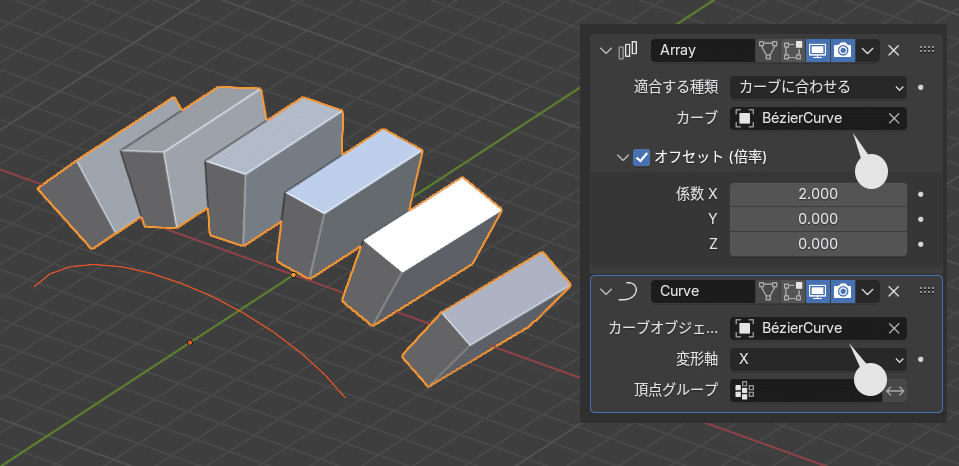Collapse the Array modifier panel
The image size is (959, 466).
[605, 50]
